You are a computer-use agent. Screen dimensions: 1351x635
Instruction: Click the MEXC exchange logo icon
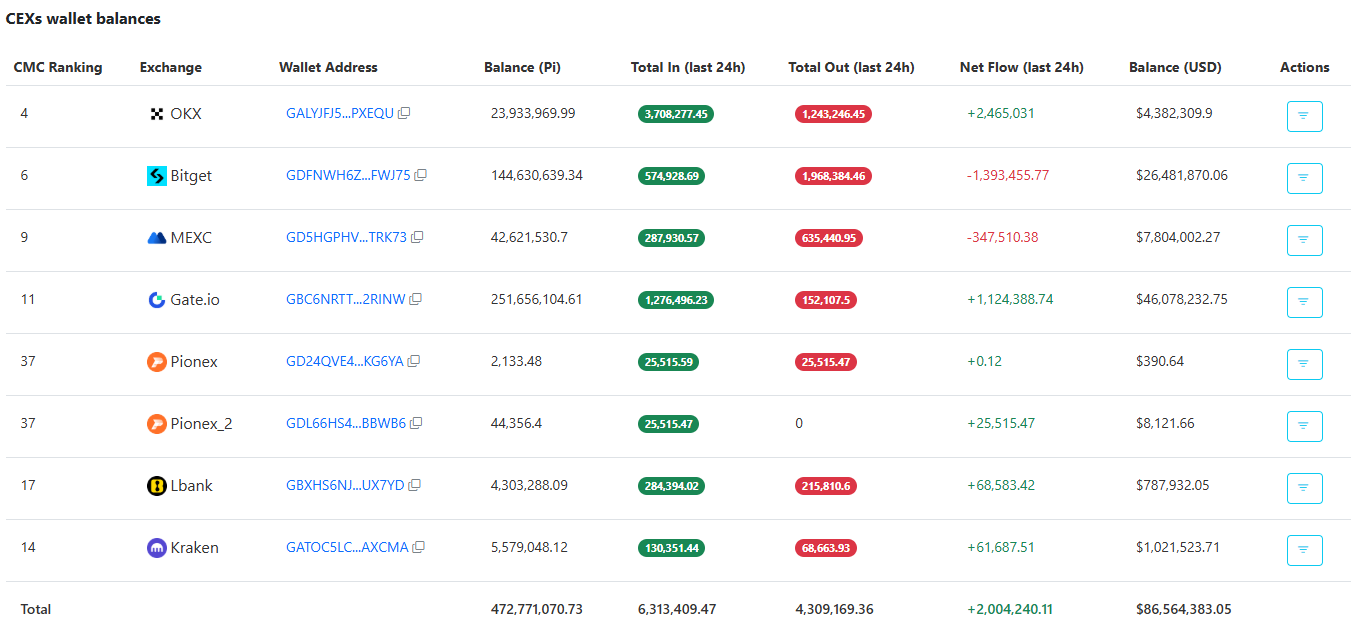tap(155, 237)
